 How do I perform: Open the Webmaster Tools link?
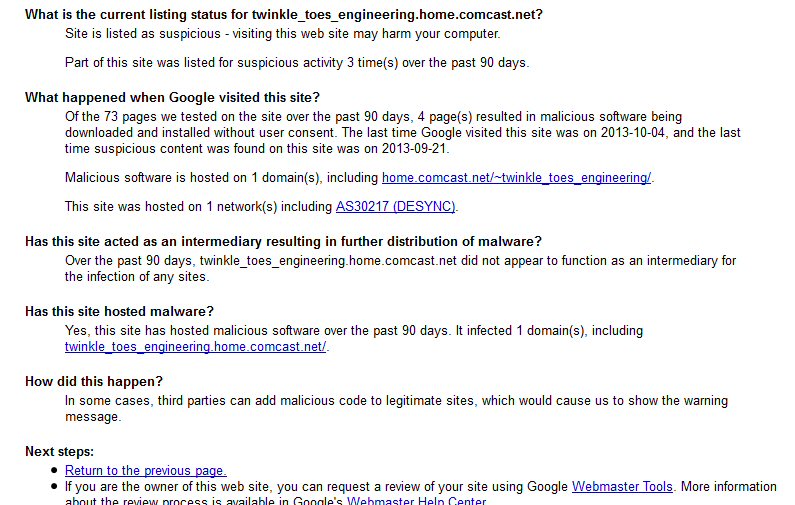622,487
